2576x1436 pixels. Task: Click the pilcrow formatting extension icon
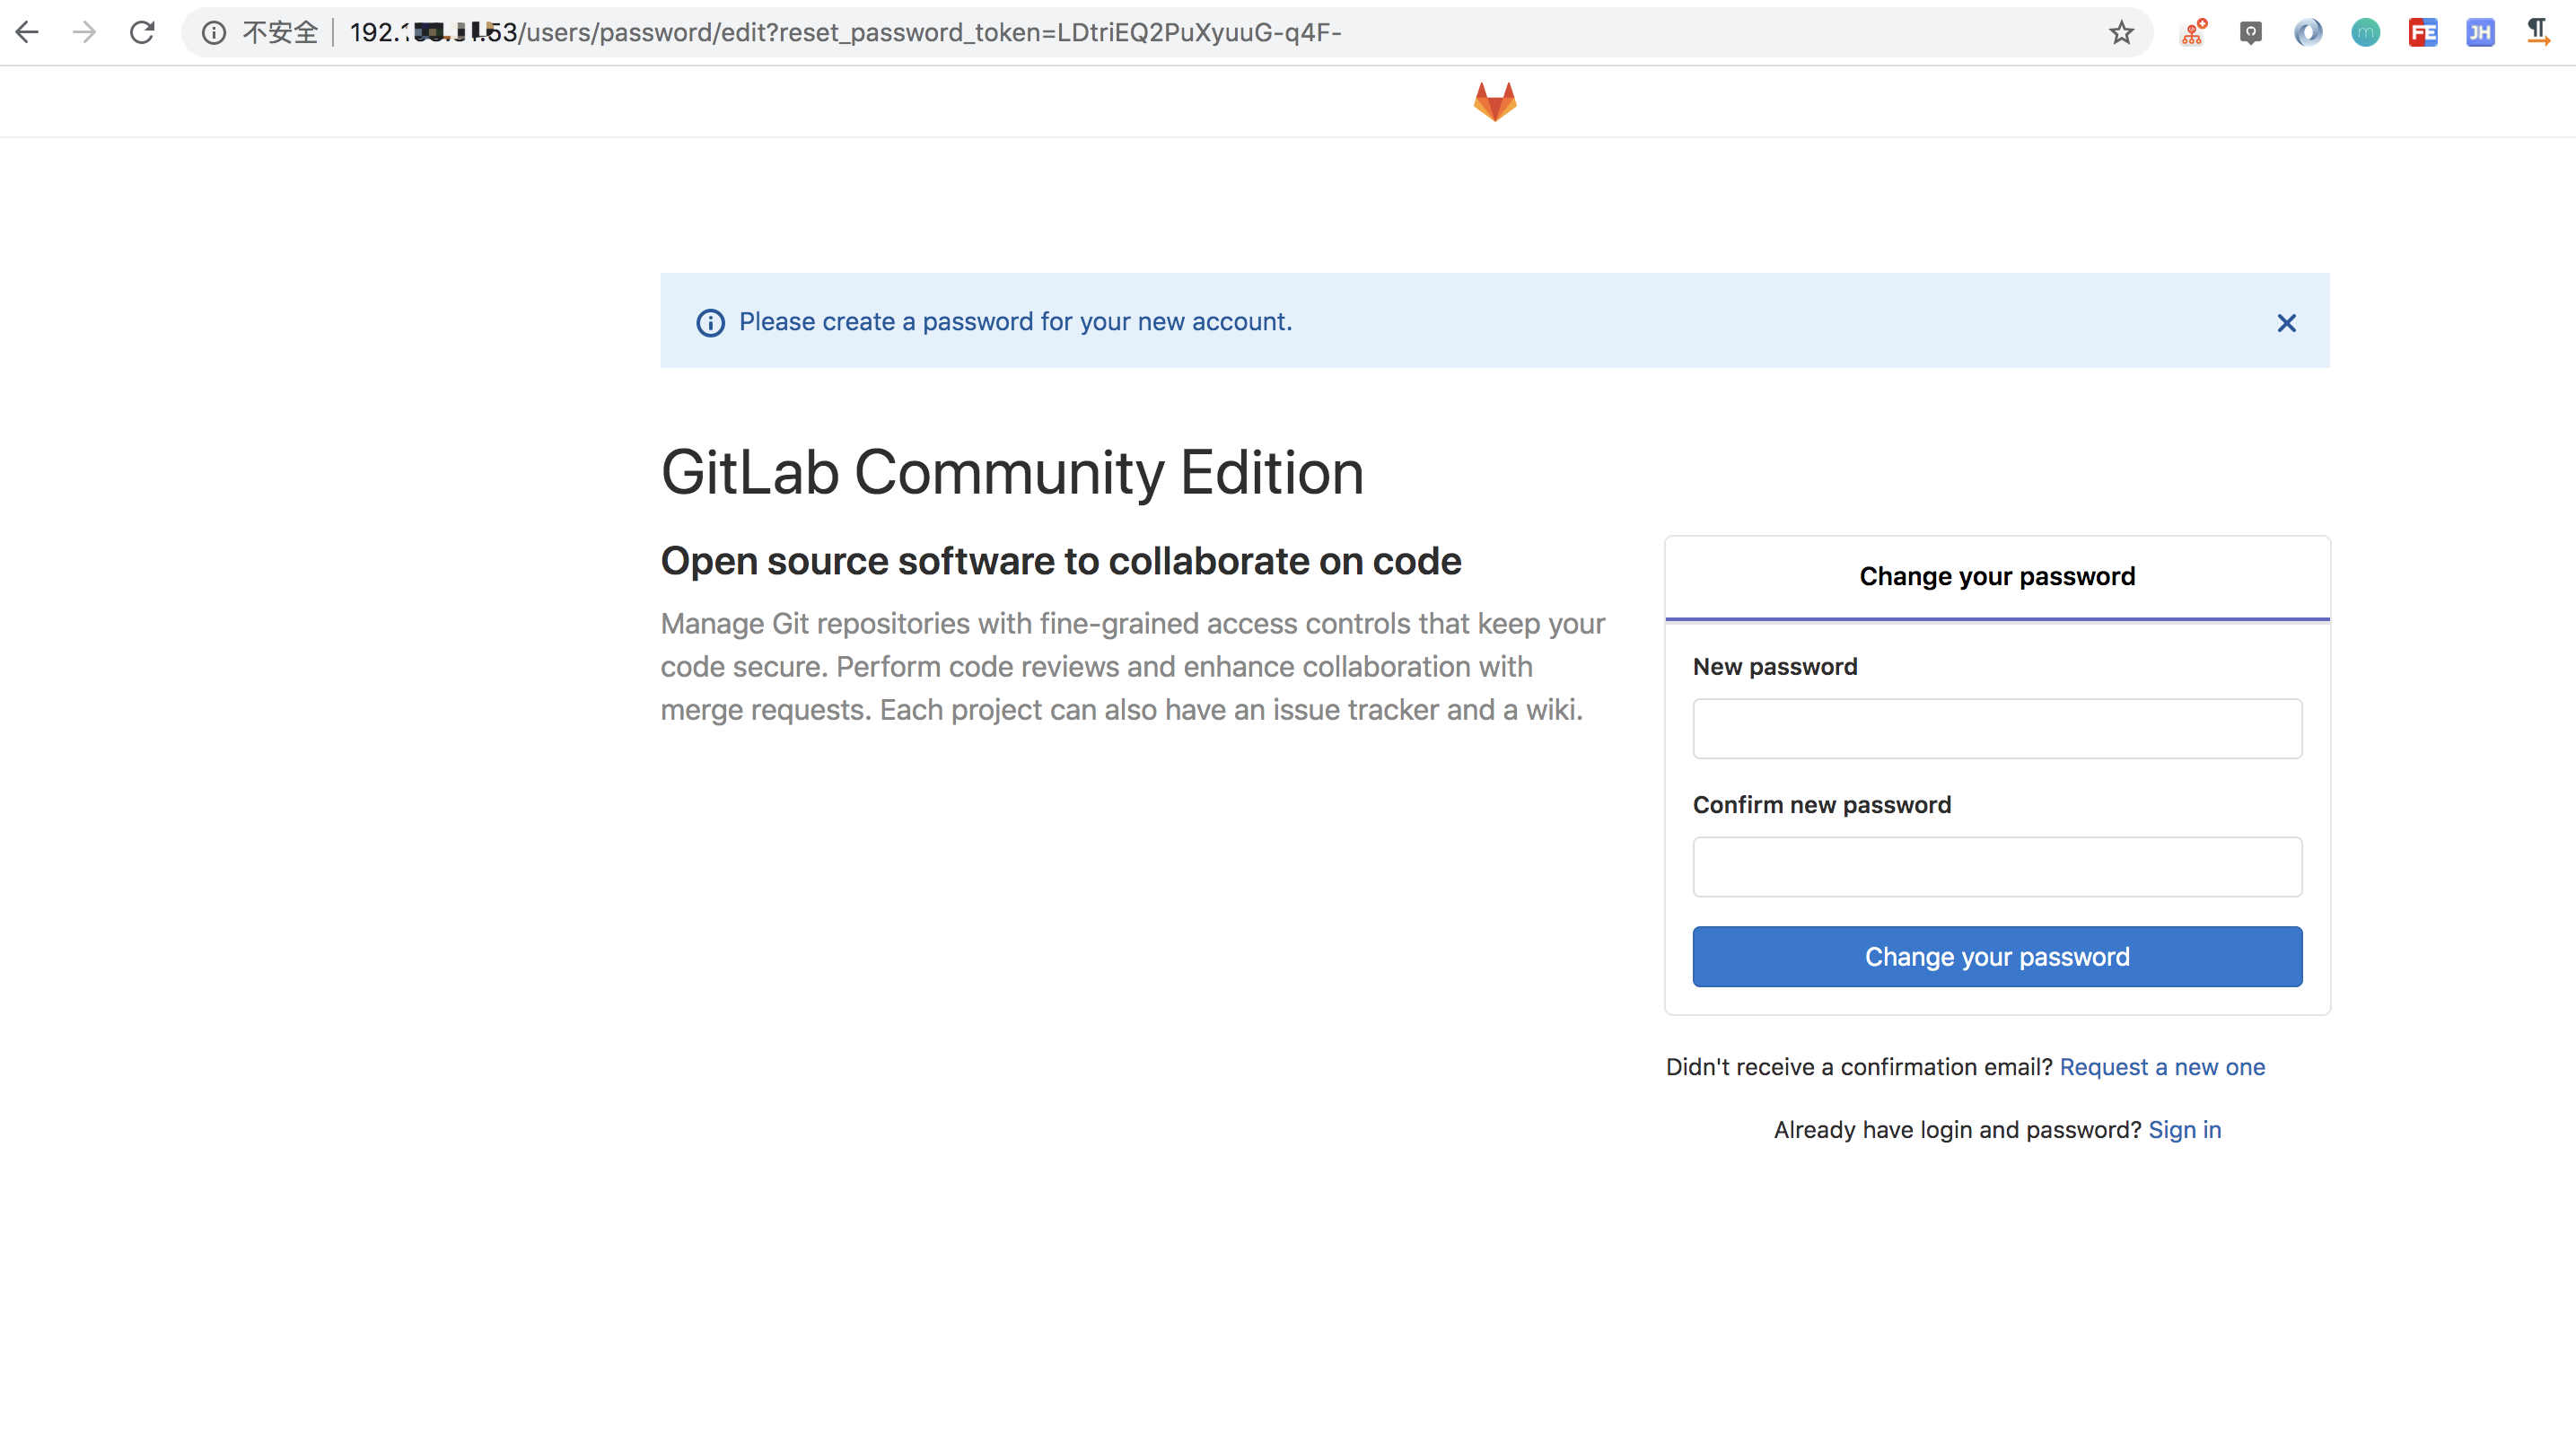[x=2537, y=32]
